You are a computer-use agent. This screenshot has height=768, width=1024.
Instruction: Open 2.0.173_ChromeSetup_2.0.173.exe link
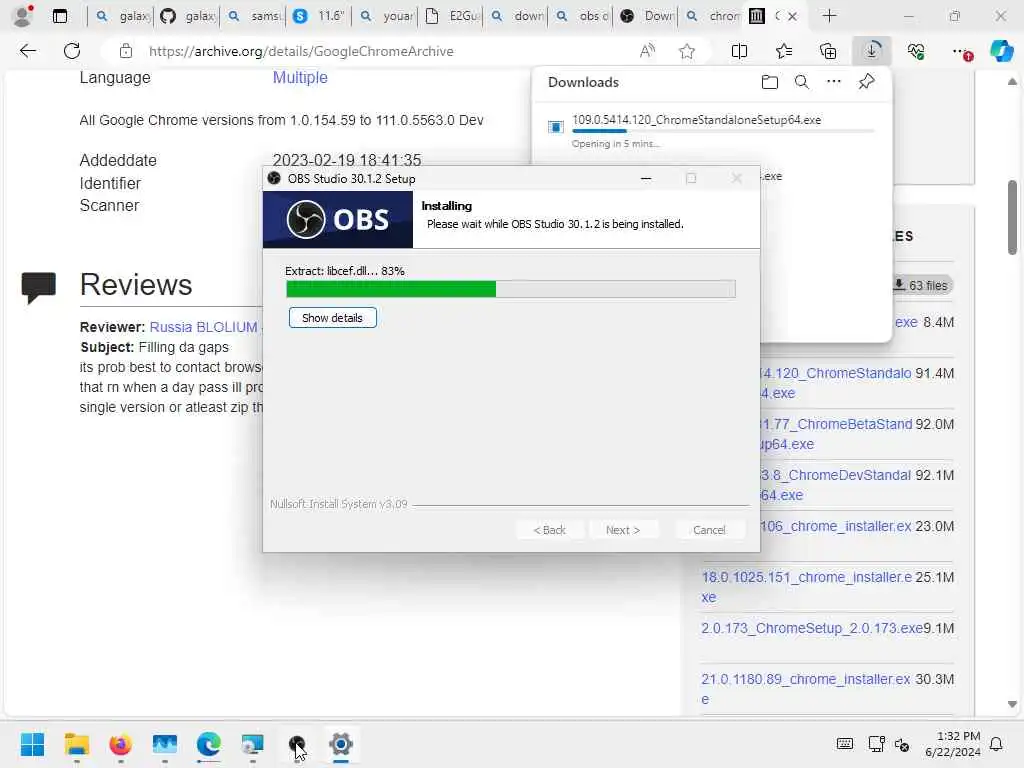pyautogui.click(x=812, y=628)
